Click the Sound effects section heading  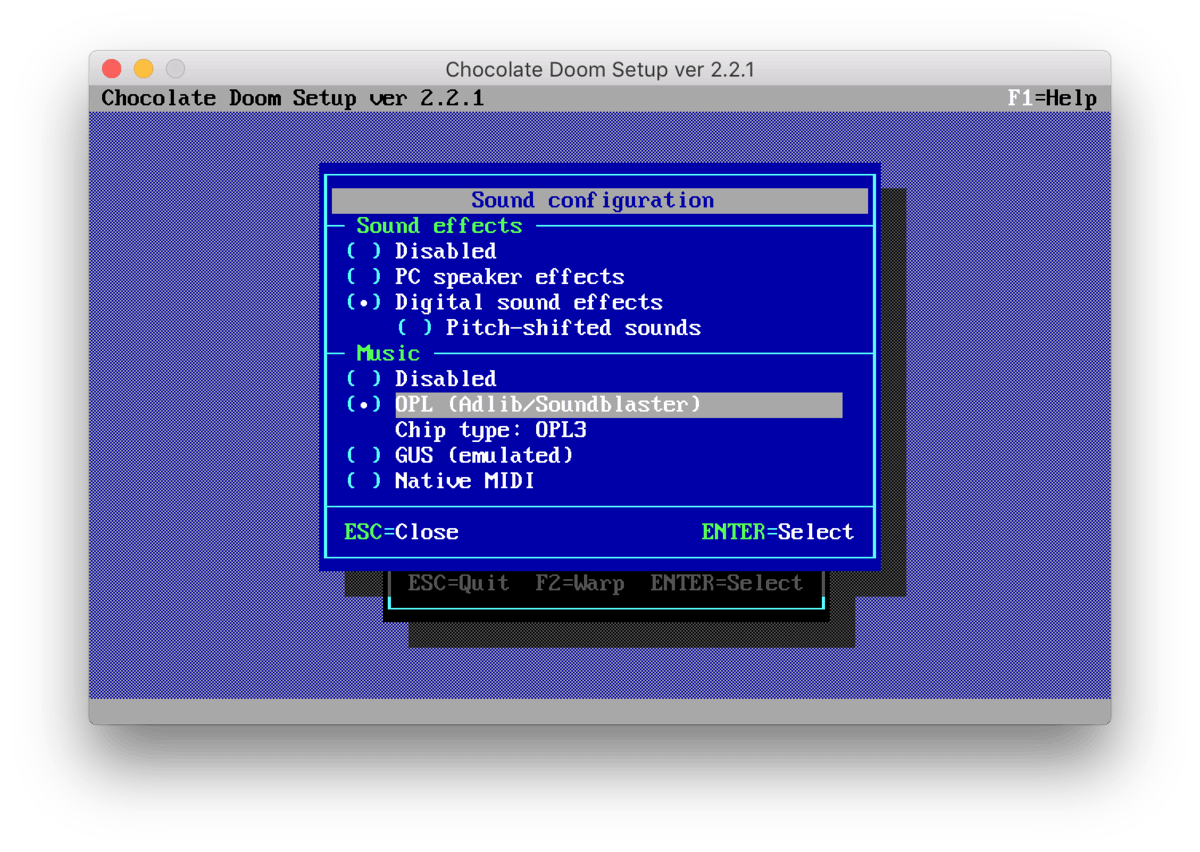(439, 226)
